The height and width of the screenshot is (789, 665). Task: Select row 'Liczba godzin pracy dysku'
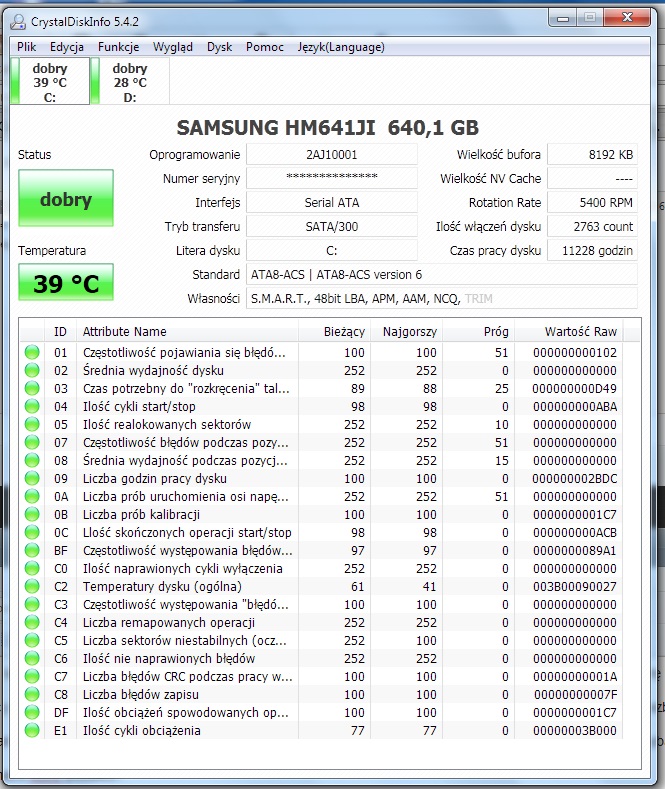click(321, 478)
